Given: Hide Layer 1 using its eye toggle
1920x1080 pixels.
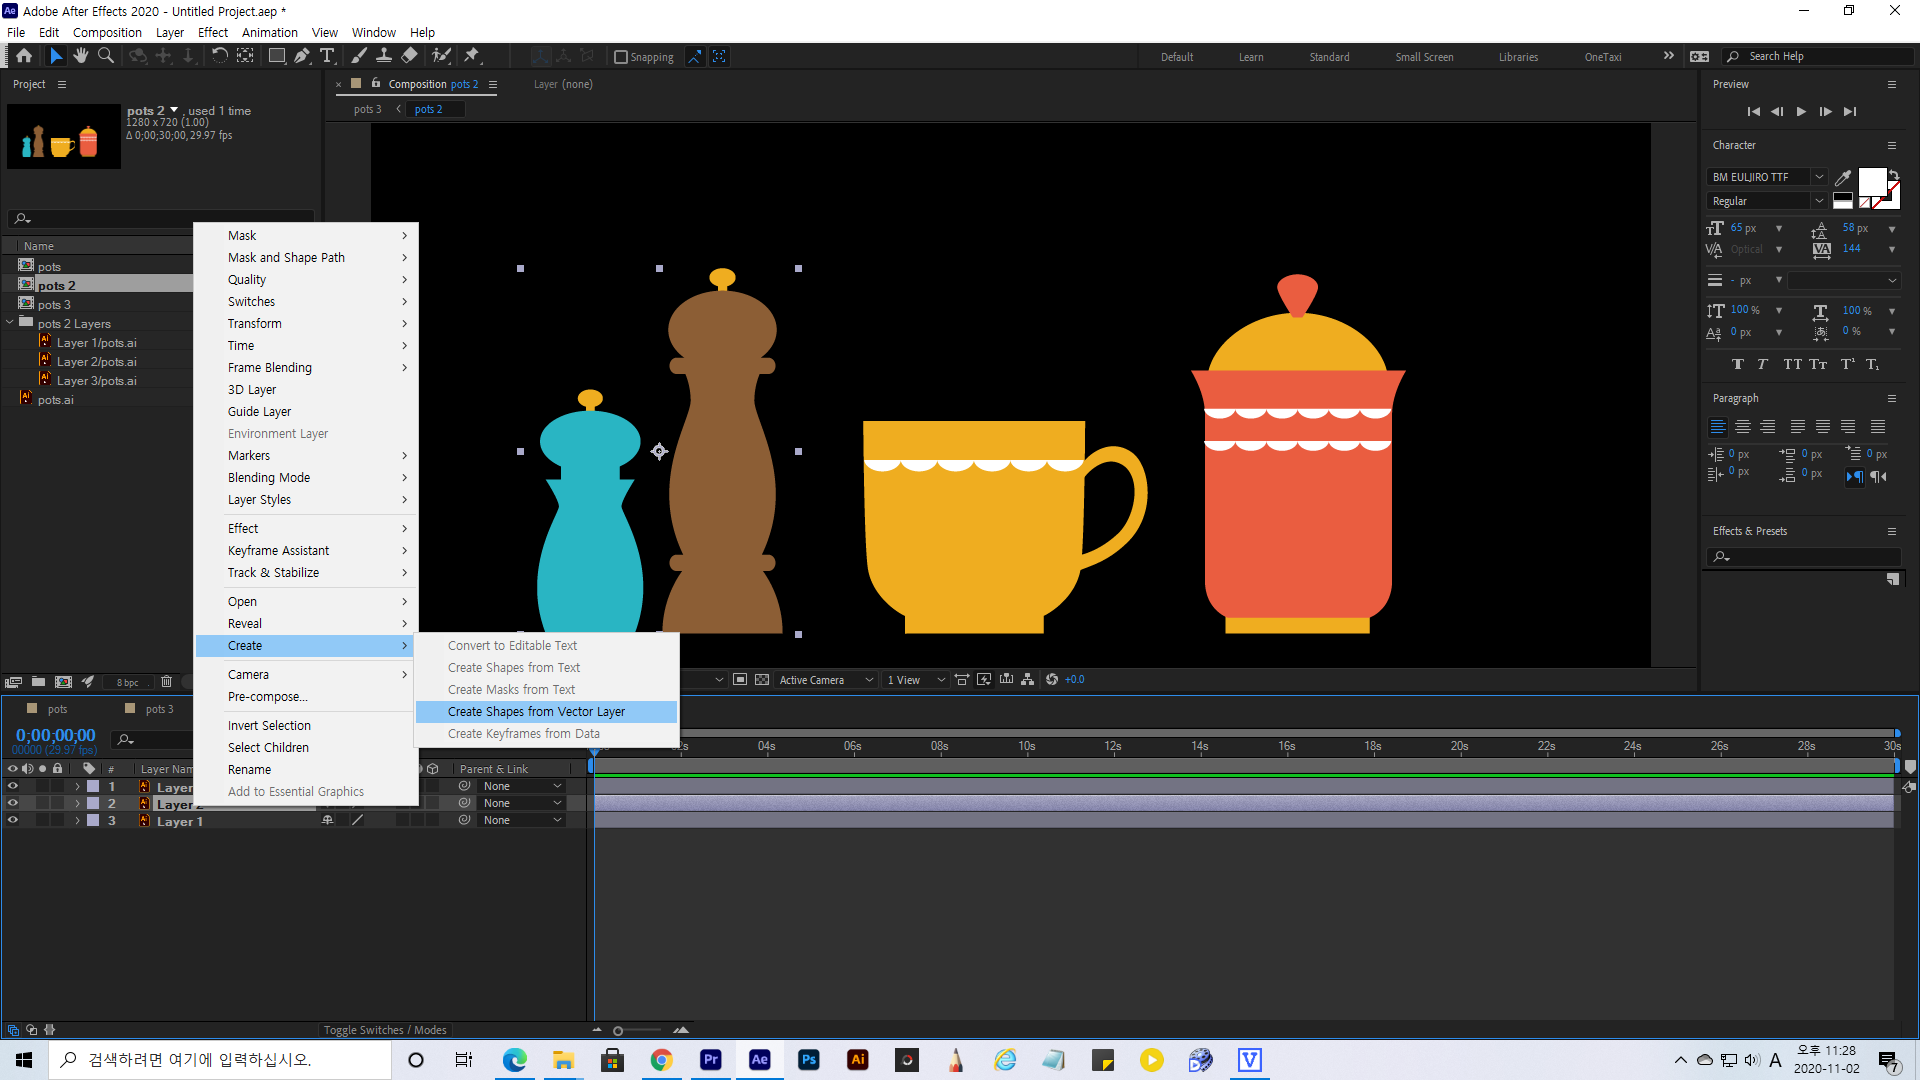Looking at the screenshot, I should 13,820.
